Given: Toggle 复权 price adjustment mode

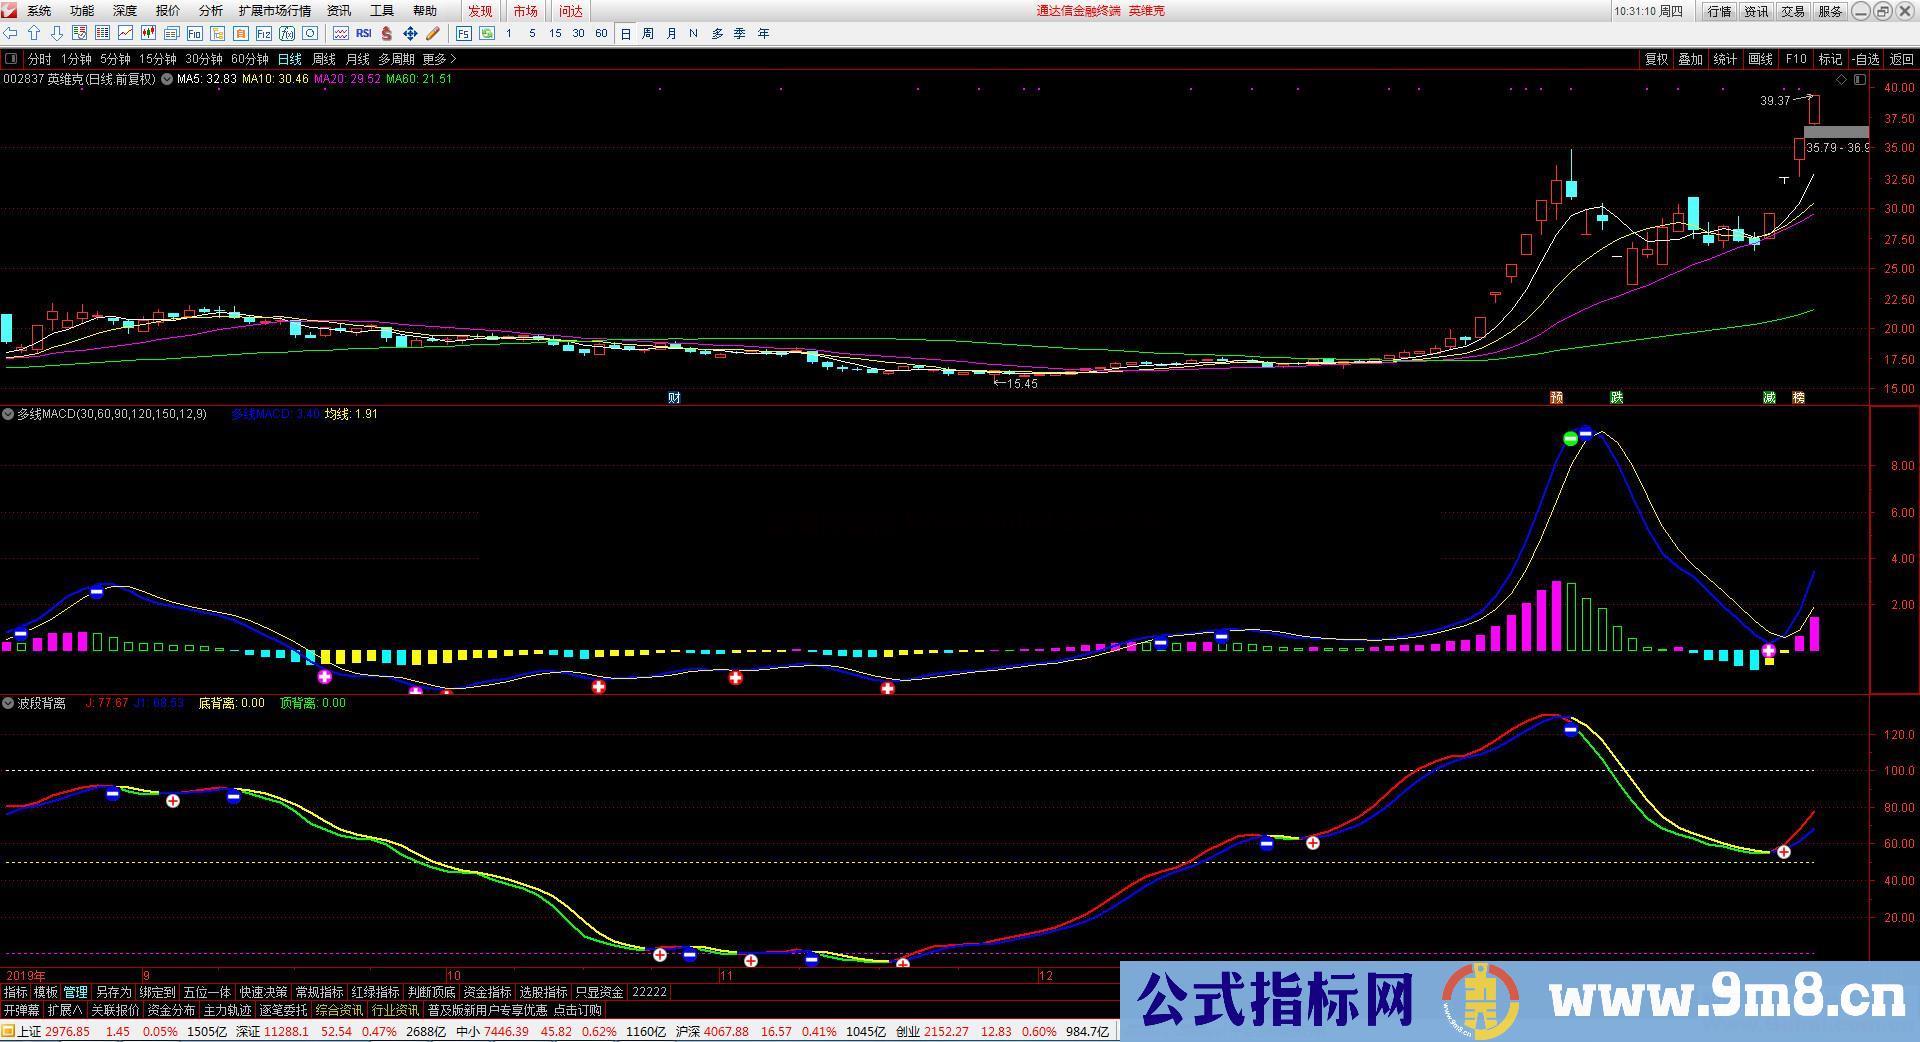Looking at the screenshot, I should [1657, 59].
